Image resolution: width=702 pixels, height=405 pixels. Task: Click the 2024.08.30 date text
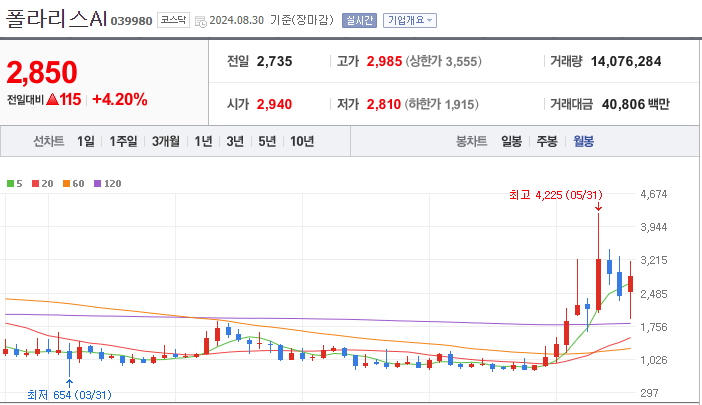pos(236,21)
